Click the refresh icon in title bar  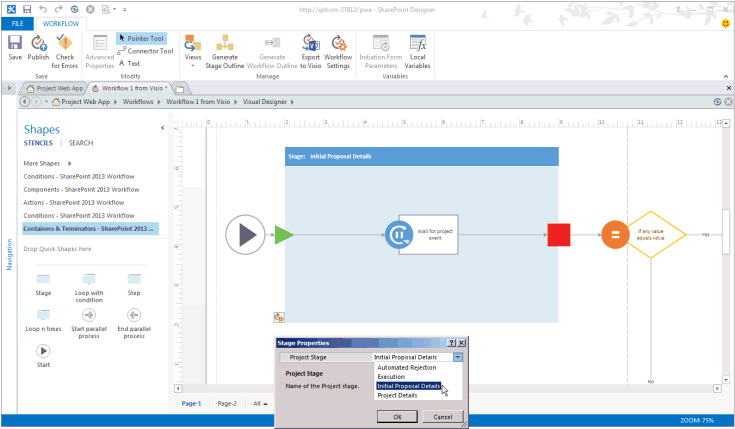point(74,9)
